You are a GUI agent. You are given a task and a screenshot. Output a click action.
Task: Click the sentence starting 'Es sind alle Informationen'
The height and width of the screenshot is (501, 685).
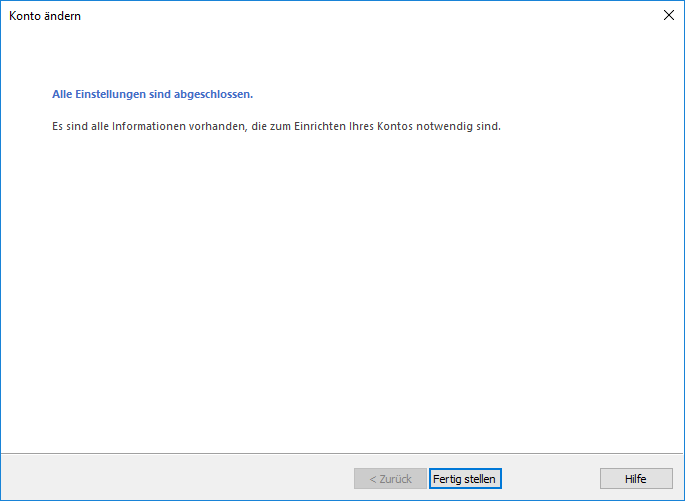(275, 127)
